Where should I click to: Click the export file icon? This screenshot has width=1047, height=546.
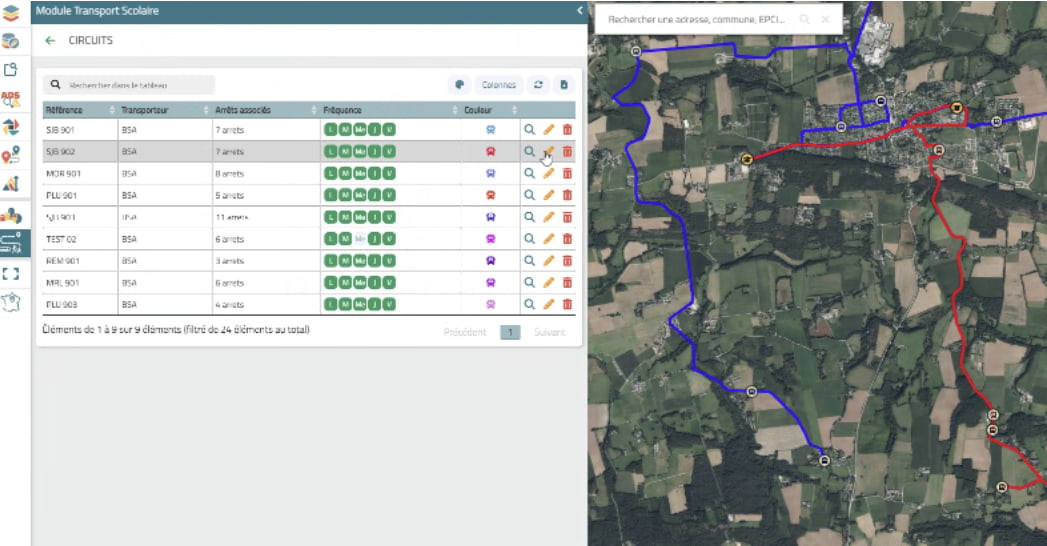564,85
